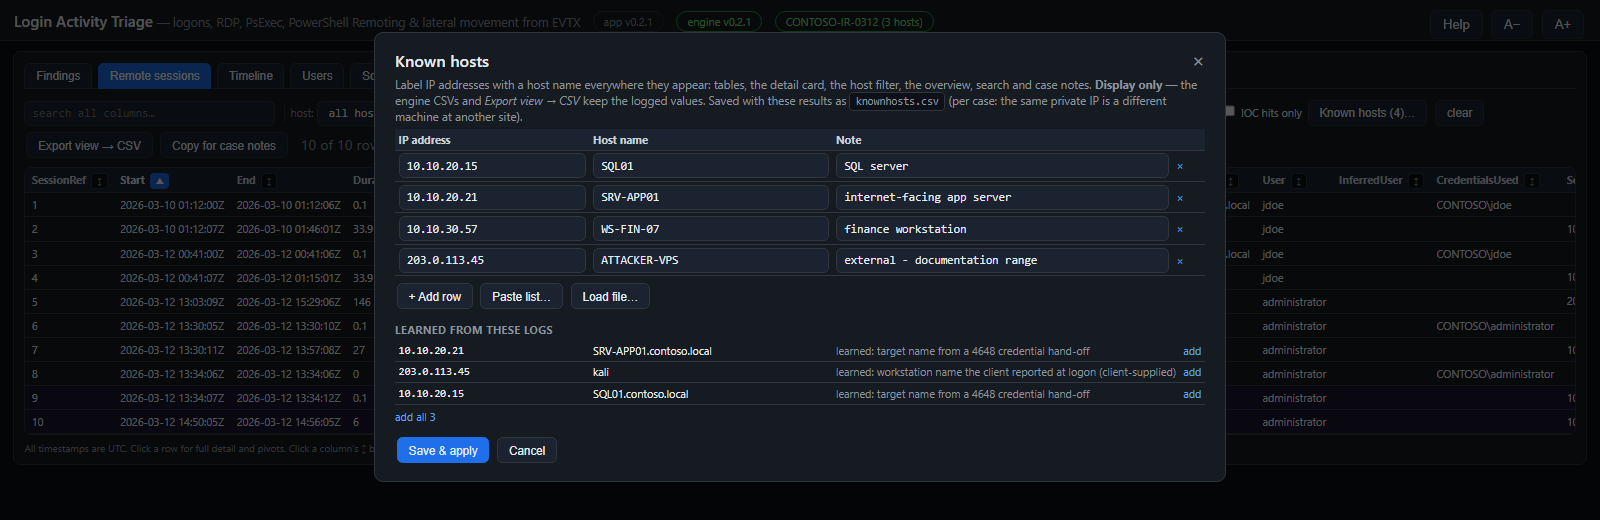
Task: Sort by SessionRef column
Action: point(99,181)
